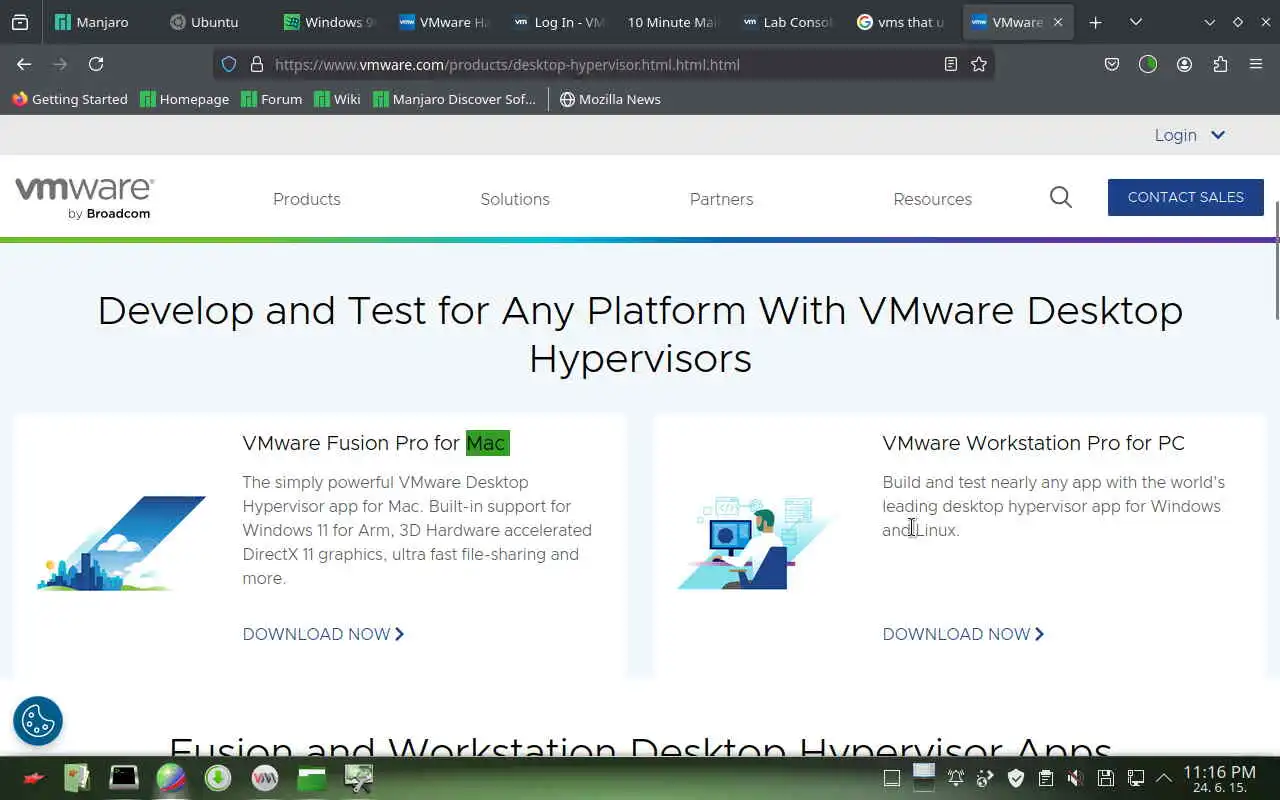Open the Mozilla News bookmark
Screen dimensions: 1280x800
[x=610, y=99]
